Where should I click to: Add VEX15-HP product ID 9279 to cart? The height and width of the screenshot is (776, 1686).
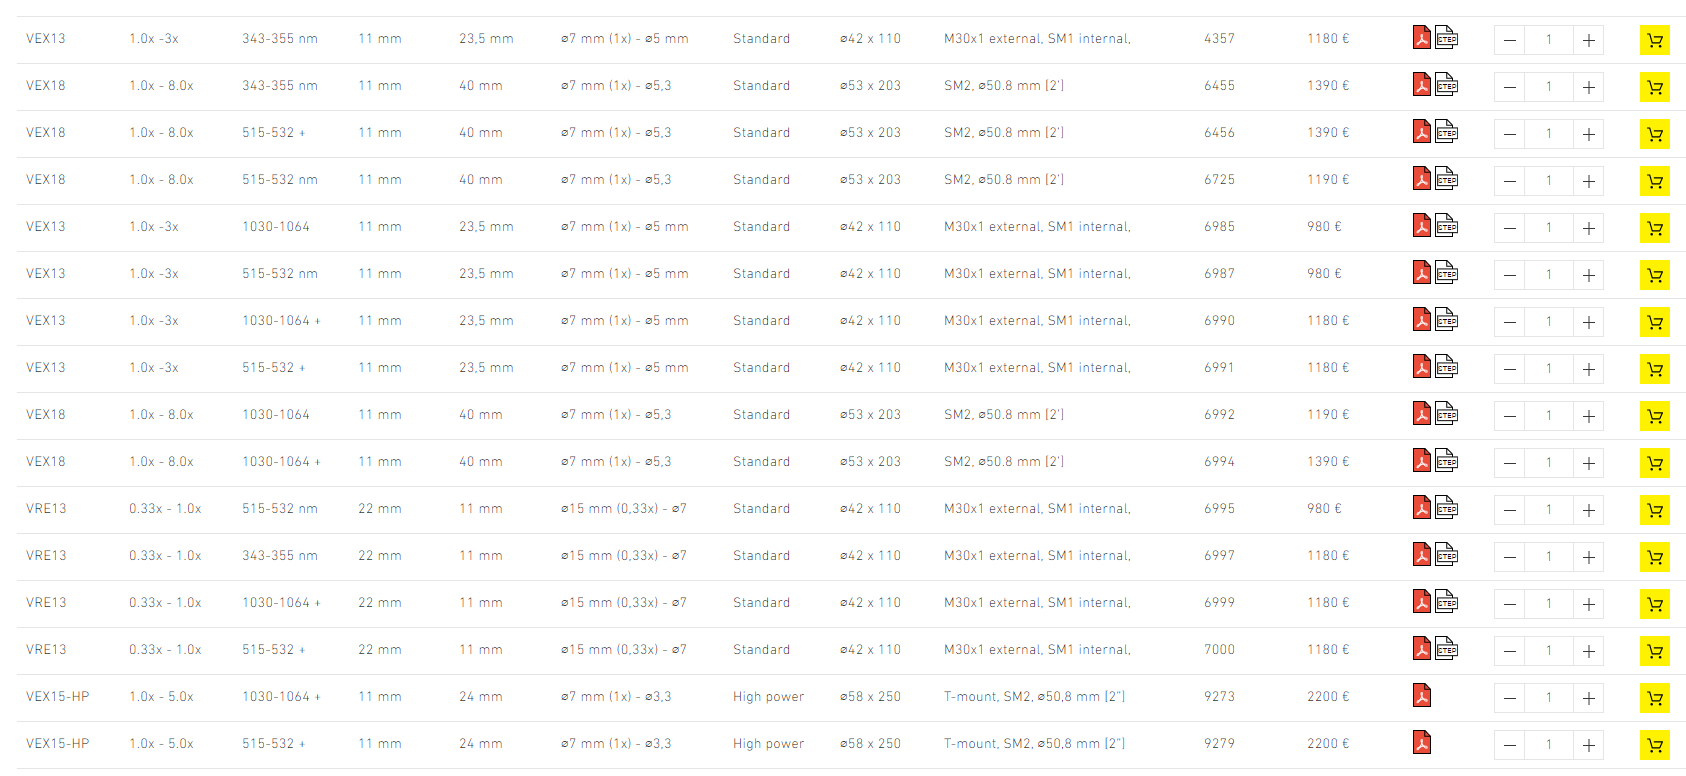point(1654,745)
